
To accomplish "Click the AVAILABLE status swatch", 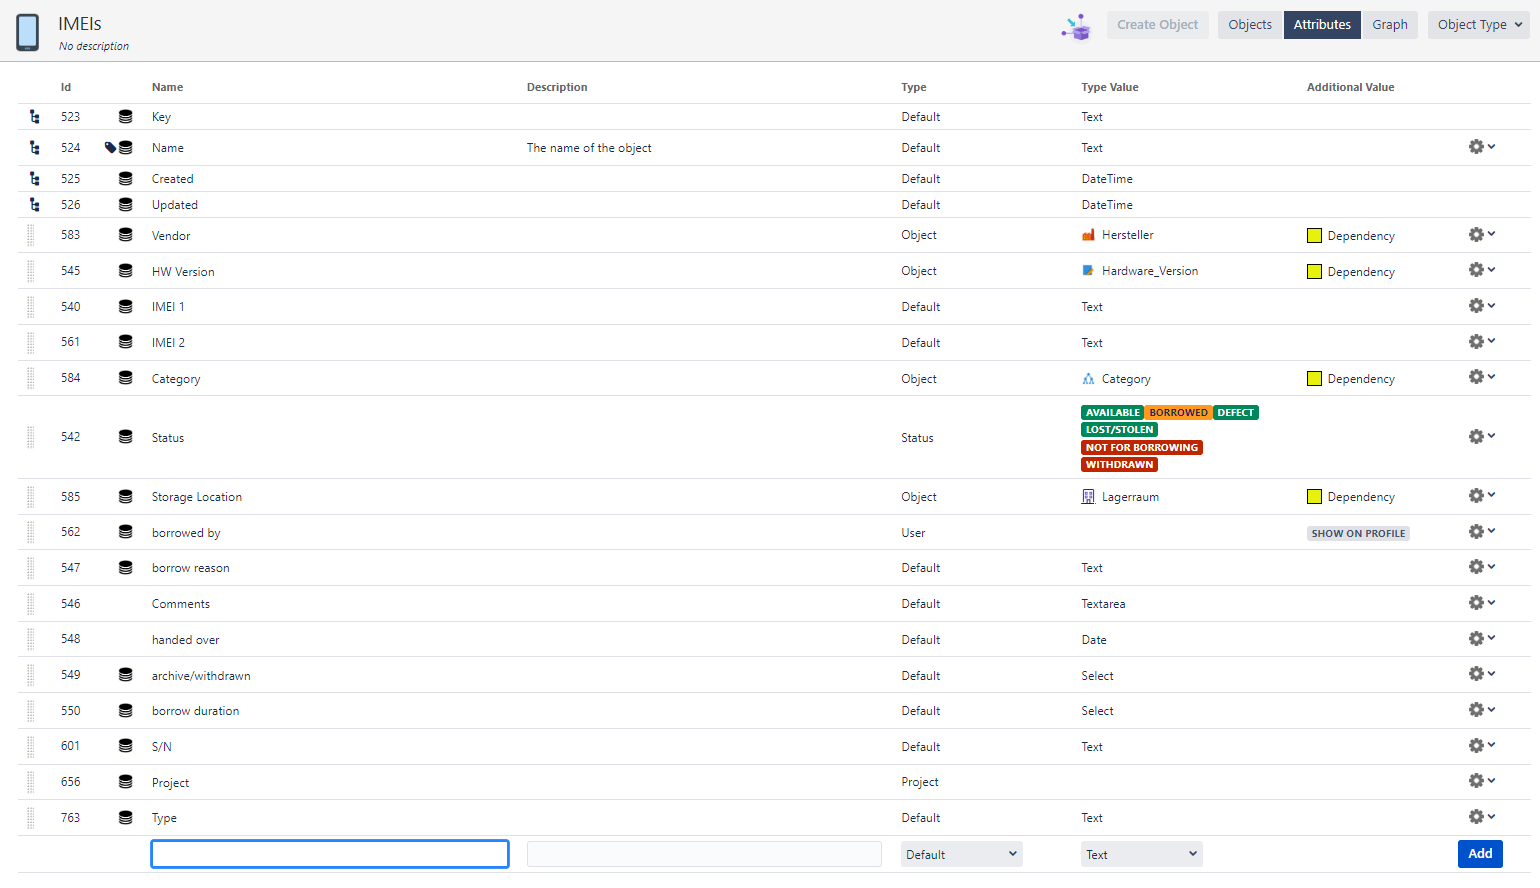I will 1112,412.
